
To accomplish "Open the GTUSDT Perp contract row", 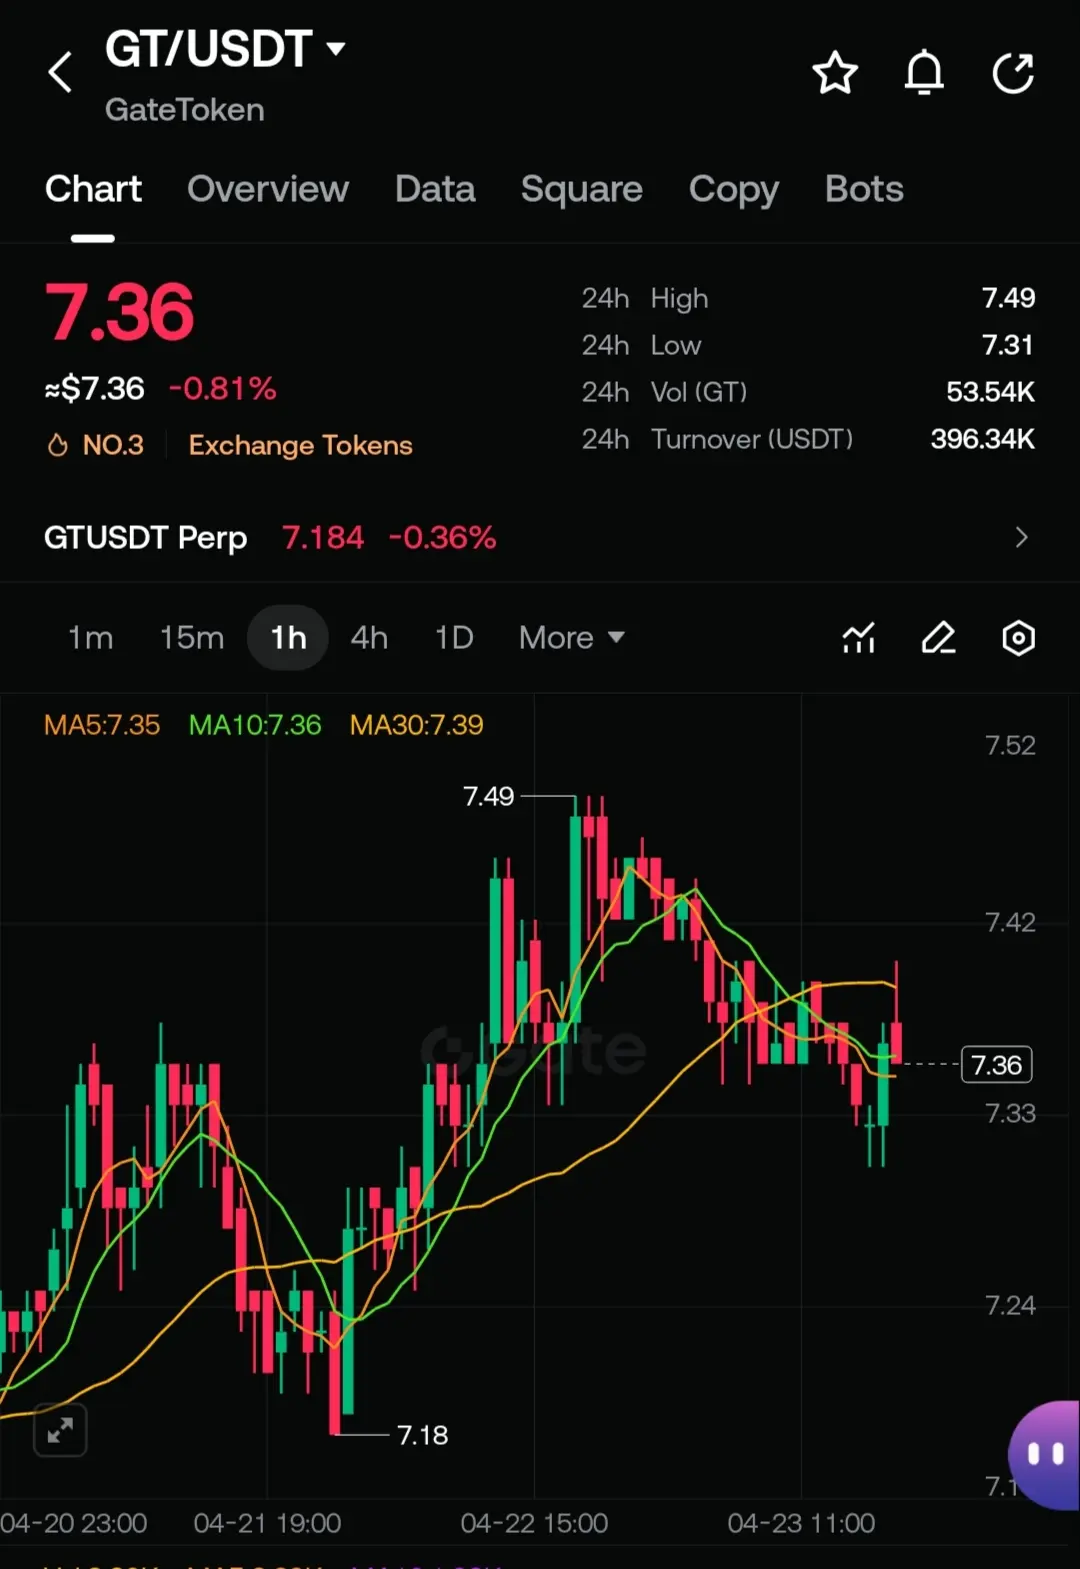I will (x=540, y=538).
